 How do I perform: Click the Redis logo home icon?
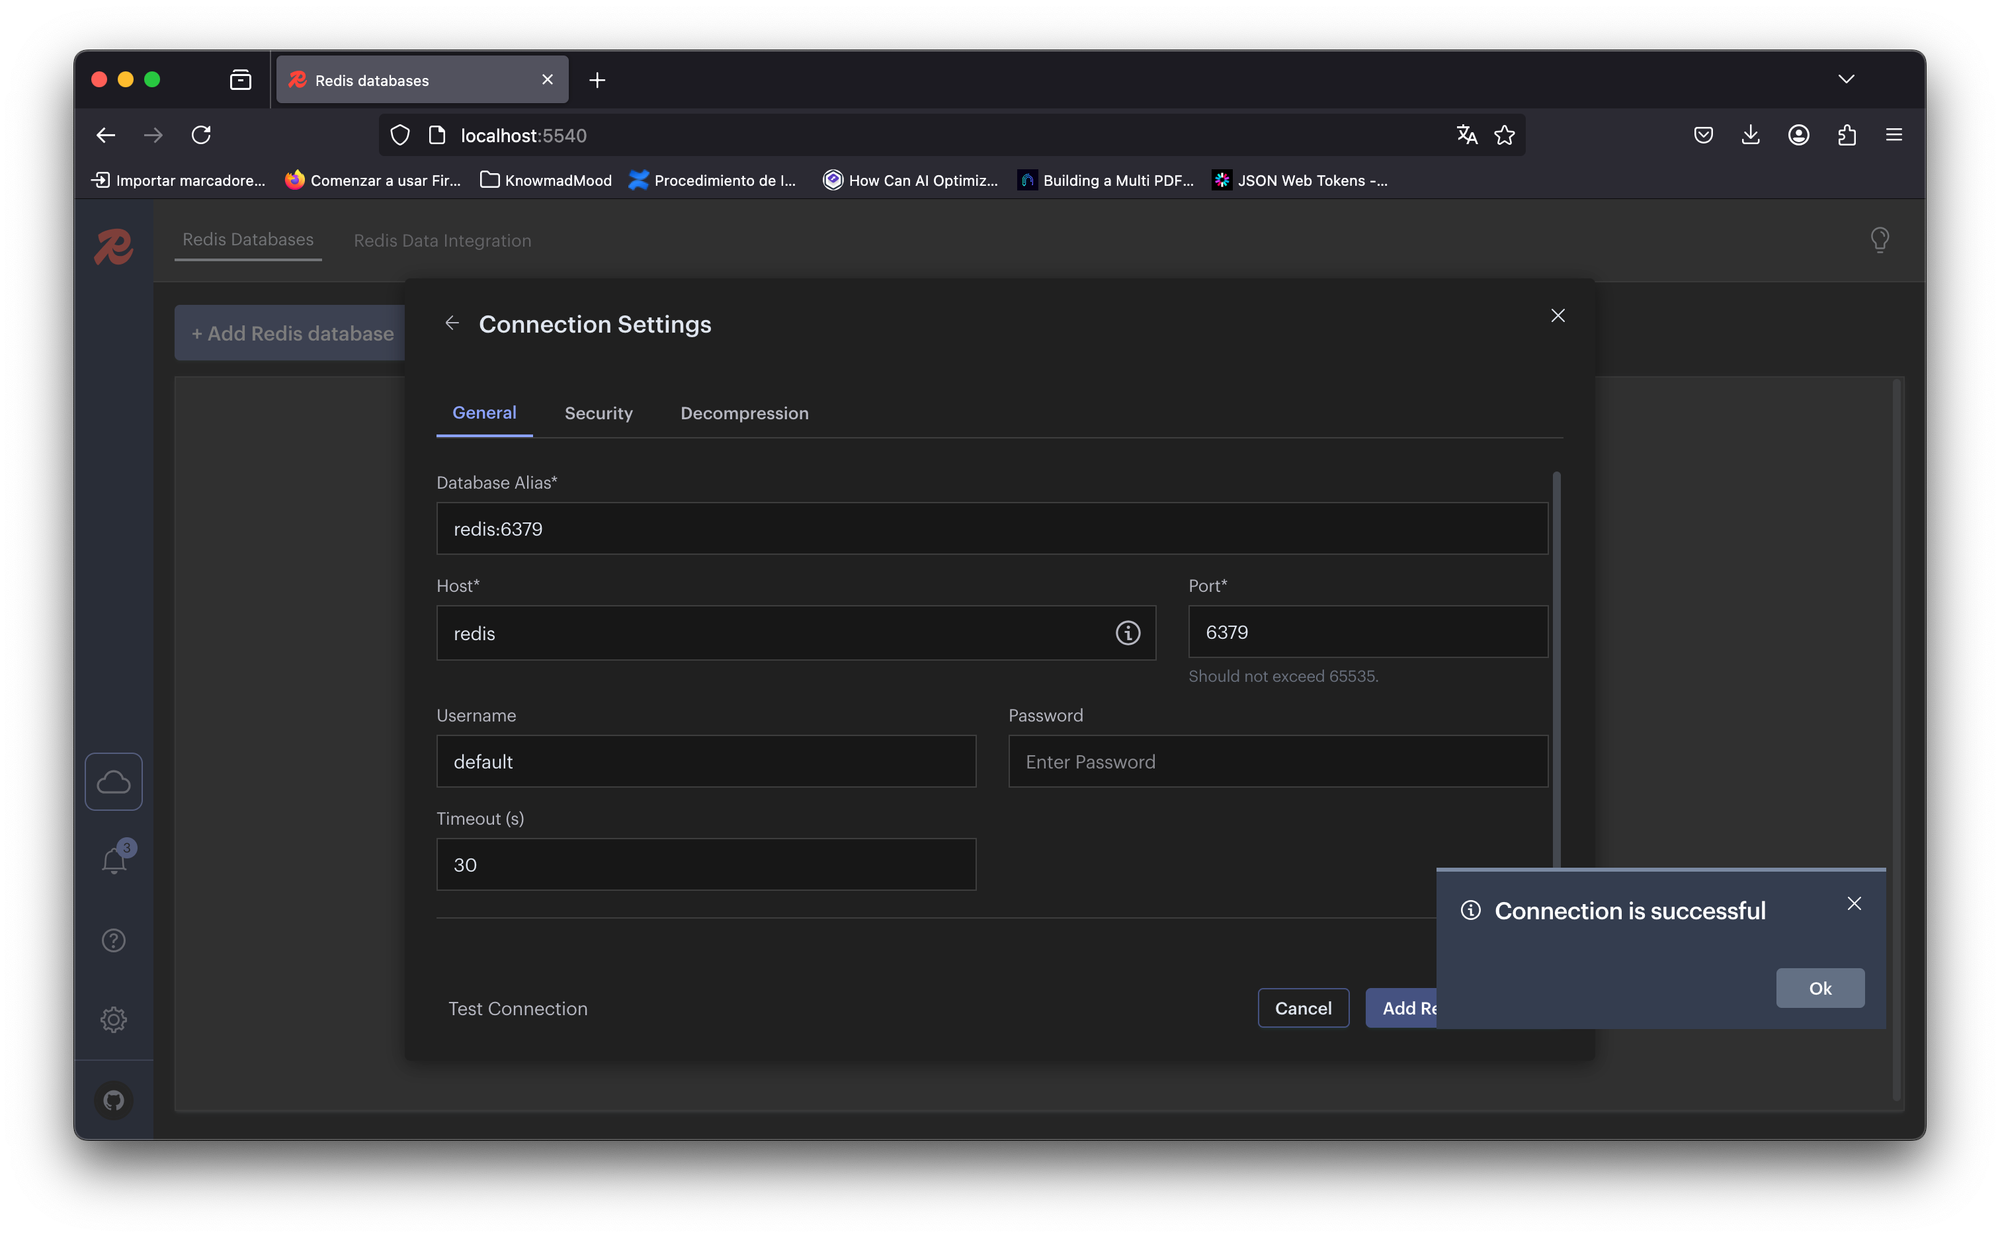click(x=114, y=246)
